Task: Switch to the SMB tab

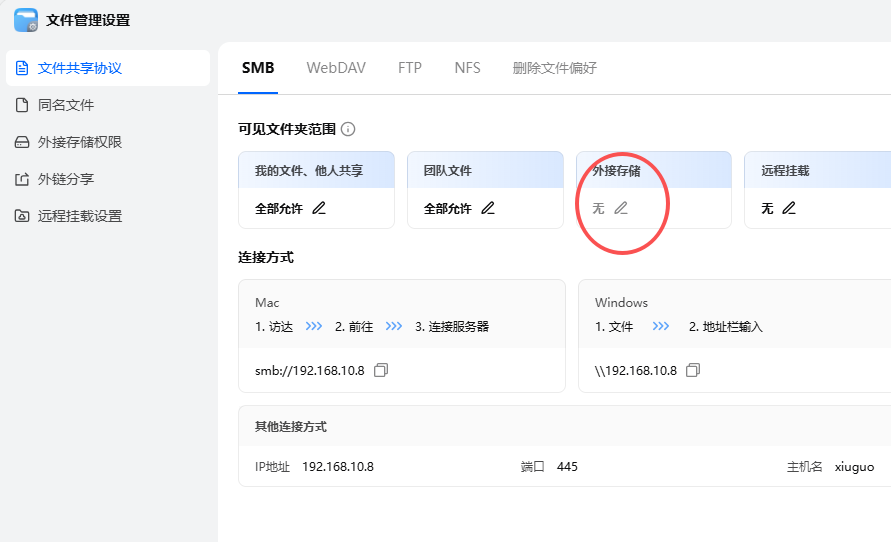Action: (258, 68)
